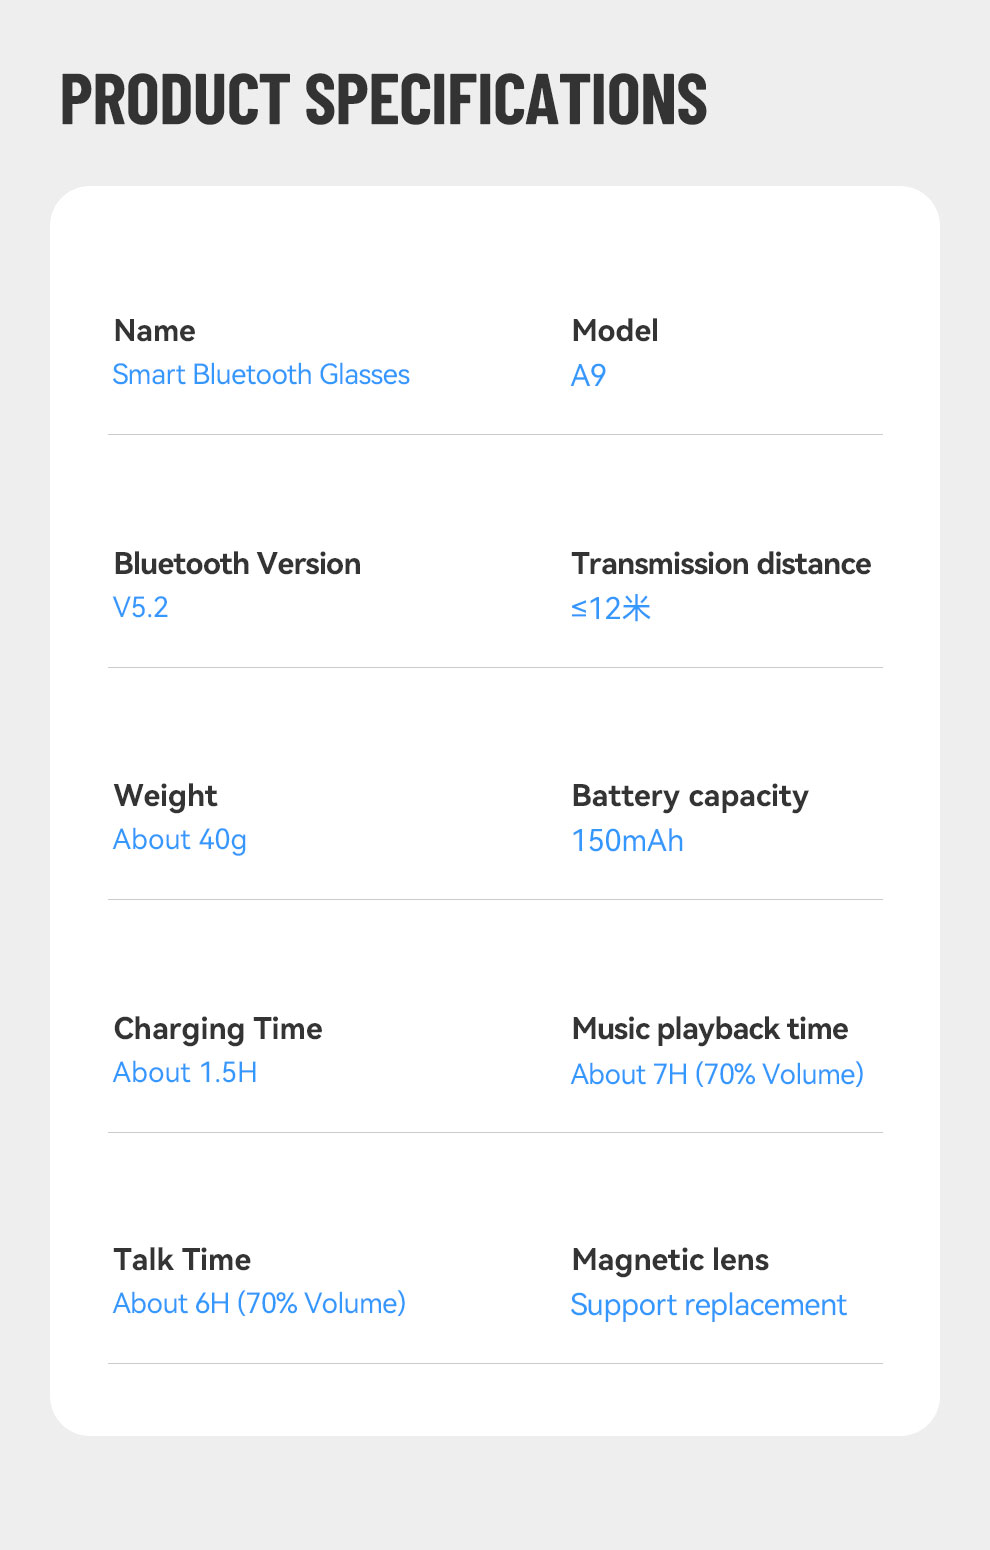Image resolution: width=990 pixels, height=1550 pixels.
Task: Click the ≤12米 distance value
Action: coord(610,608)
